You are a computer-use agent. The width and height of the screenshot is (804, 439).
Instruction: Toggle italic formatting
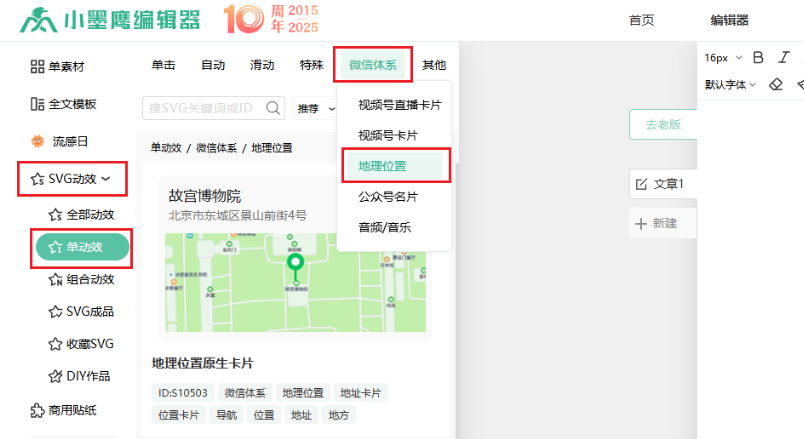pyautogui.click(x=783, y=57)
